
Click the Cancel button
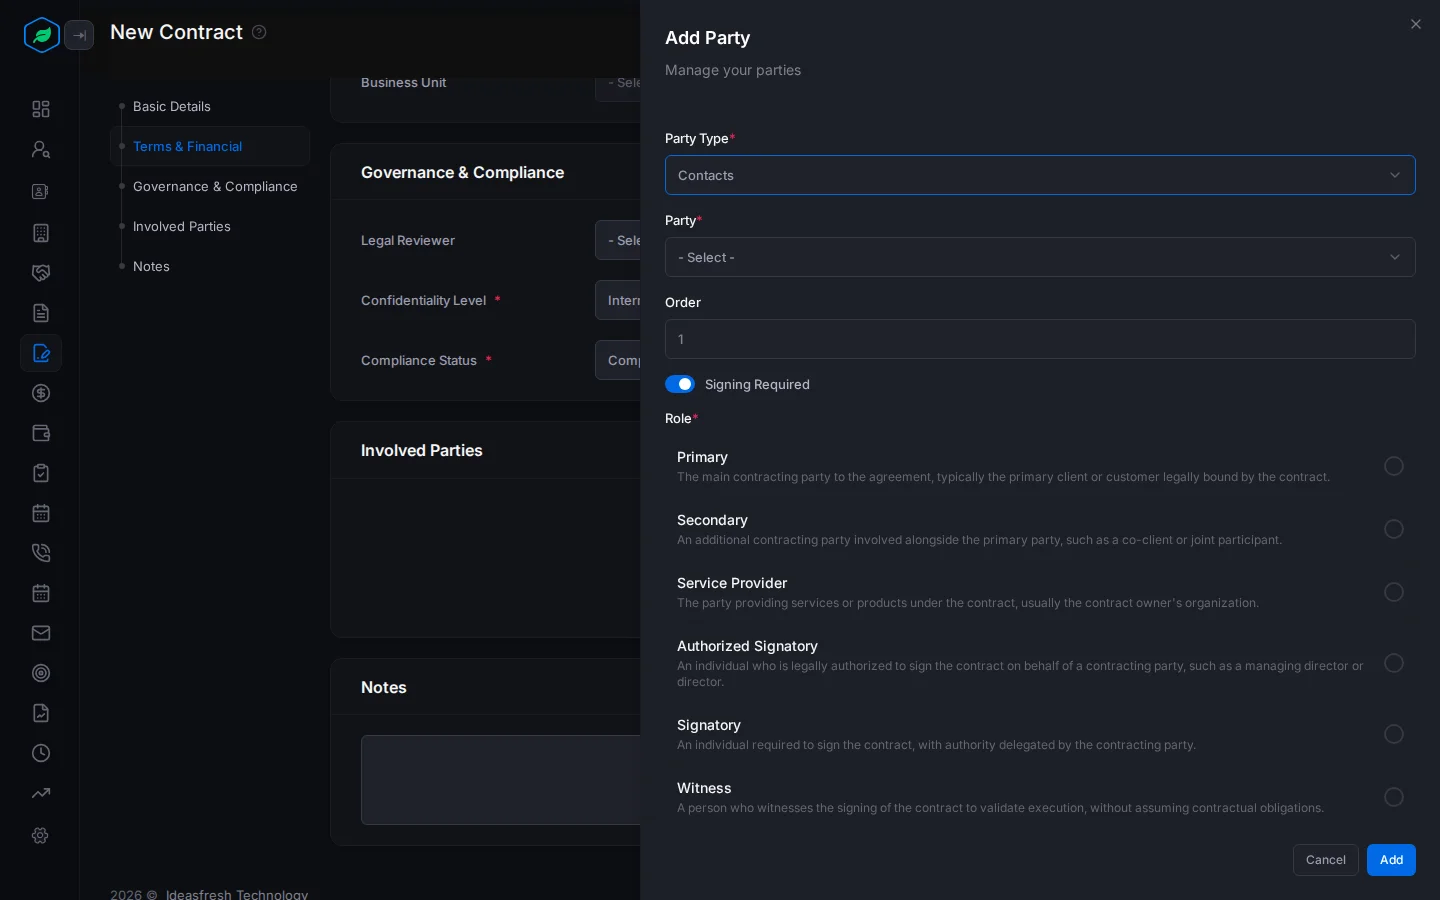click(1326, 860)
